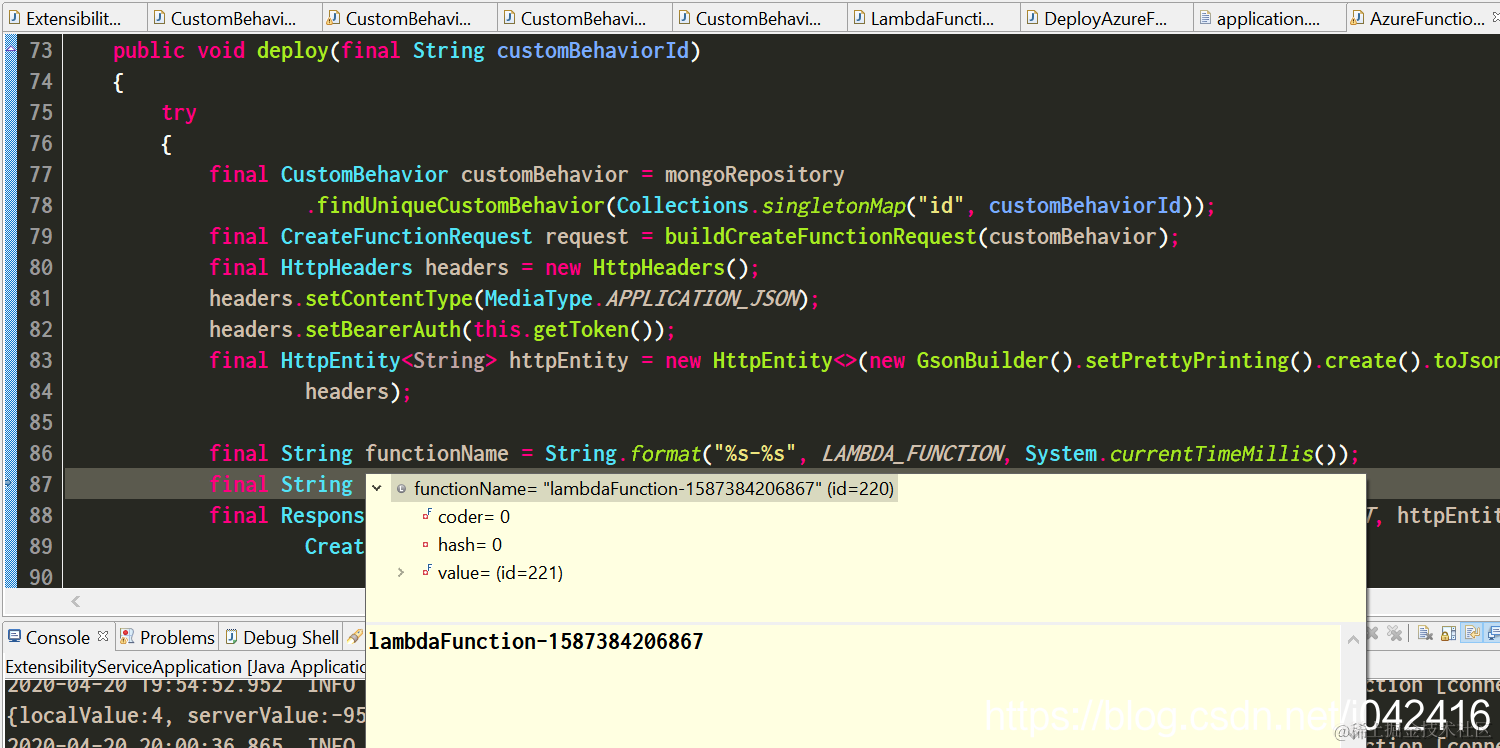Click the ExtensibilityServiceApplication console launch label
This screenshot has width=1500, height=748.
(x=184, y=666)
